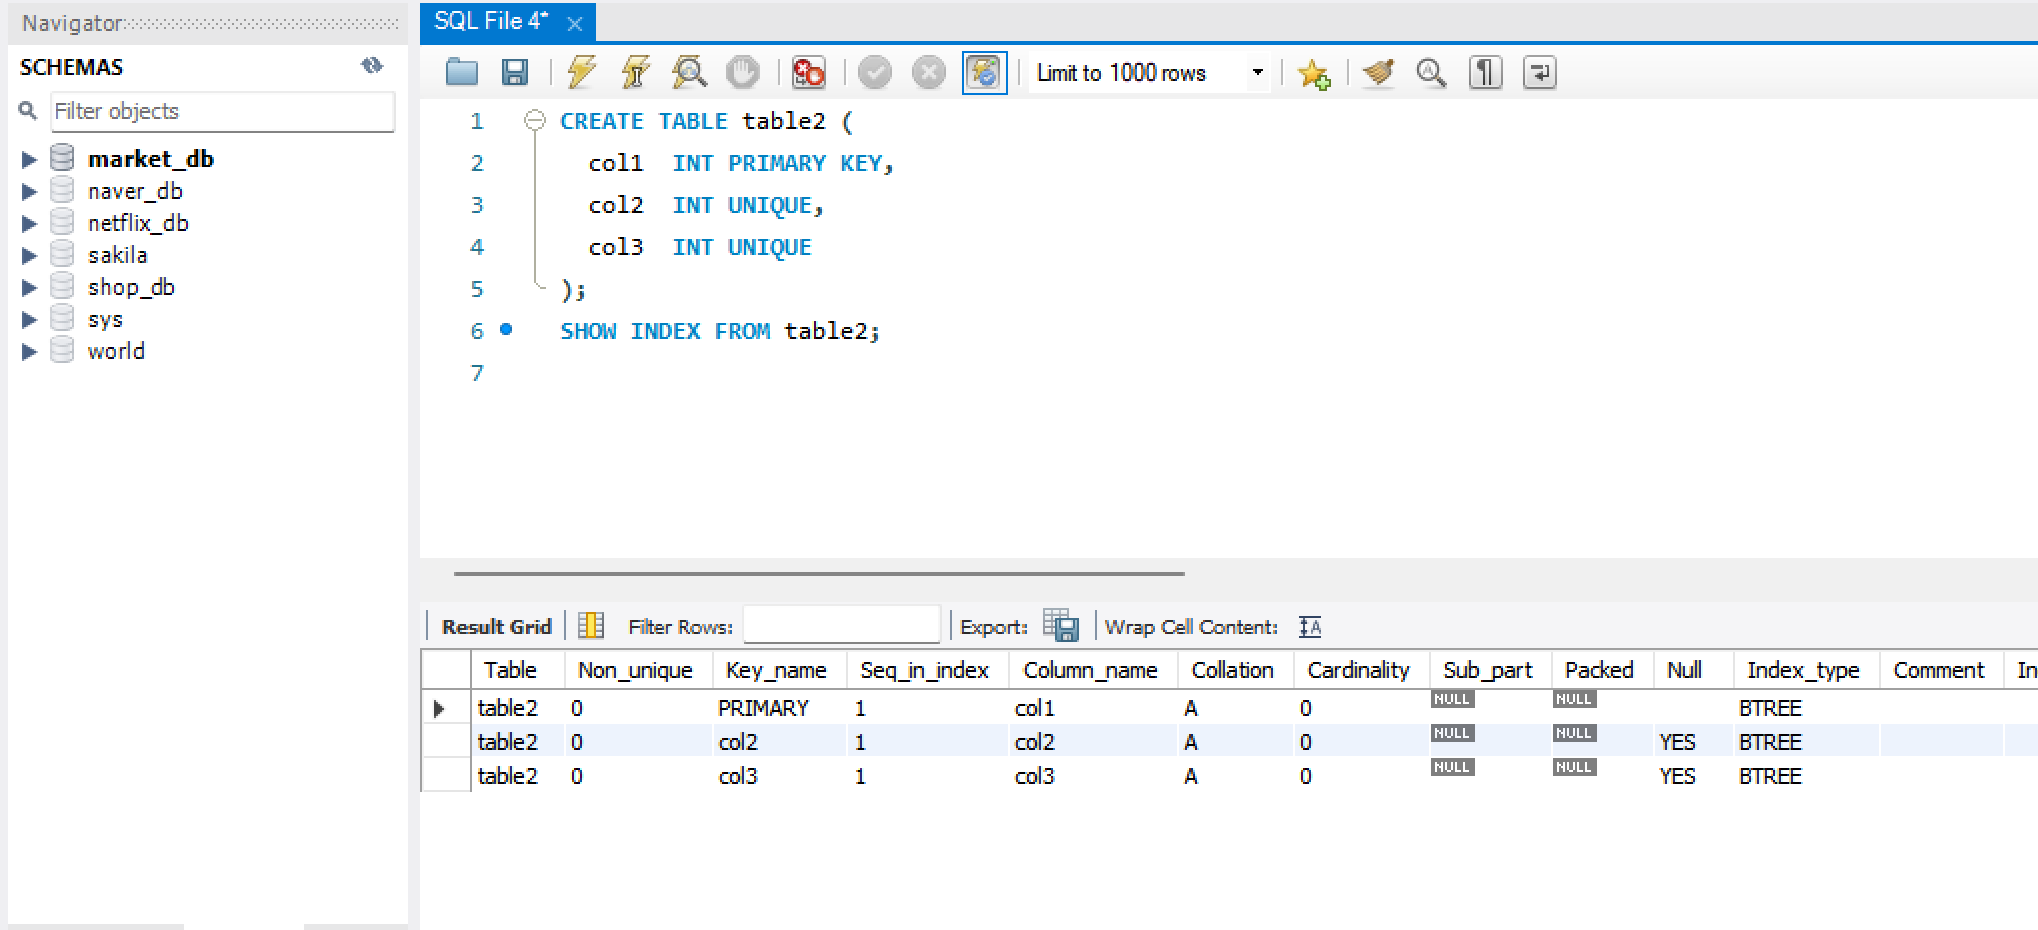Sort by the Non_unique column header
The image size is (2038, 930).
point(638,670)
